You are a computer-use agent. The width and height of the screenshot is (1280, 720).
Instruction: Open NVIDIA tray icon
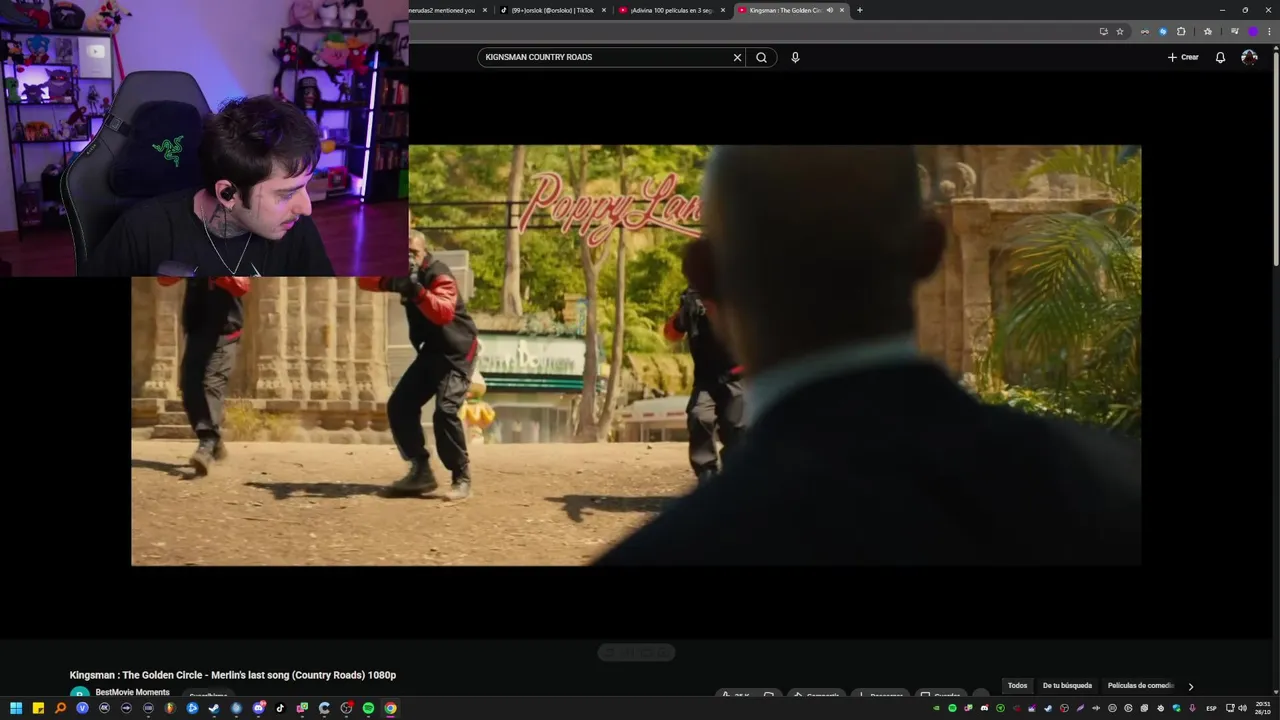936,708
